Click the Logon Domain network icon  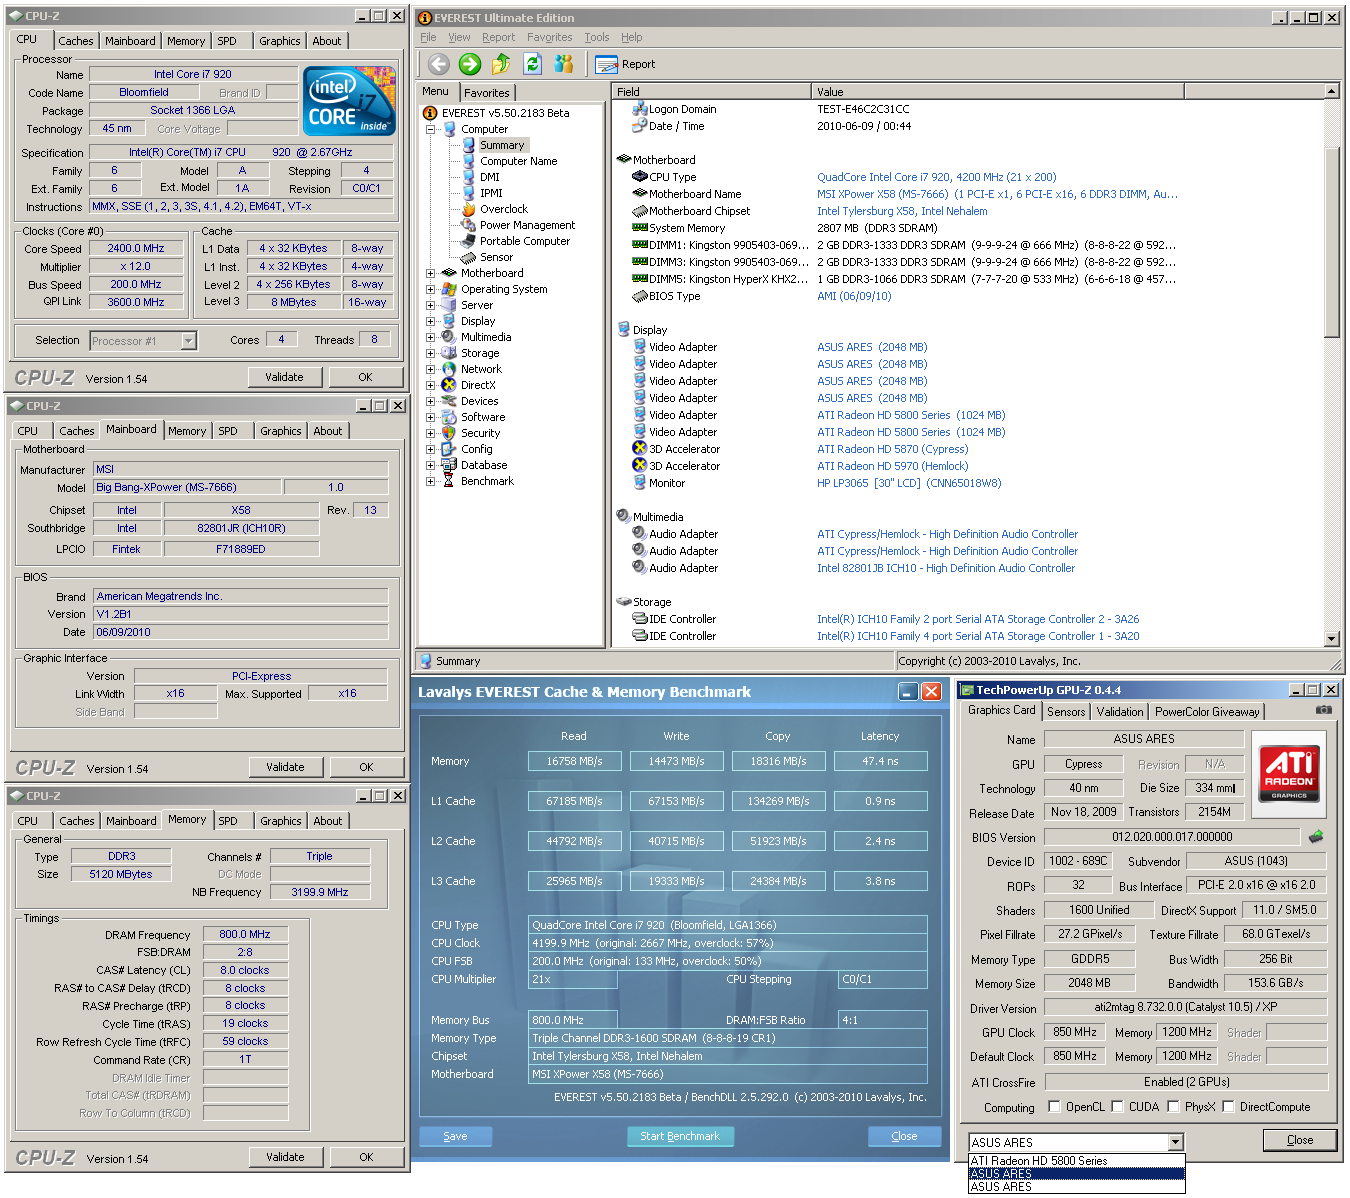click(x=640, y=109)
